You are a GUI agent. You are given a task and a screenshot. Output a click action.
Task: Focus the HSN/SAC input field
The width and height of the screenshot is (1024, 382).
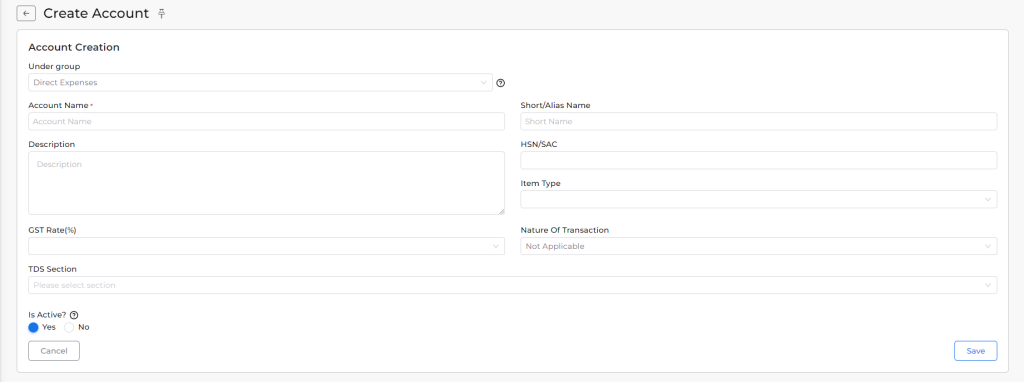coord(758,160)
